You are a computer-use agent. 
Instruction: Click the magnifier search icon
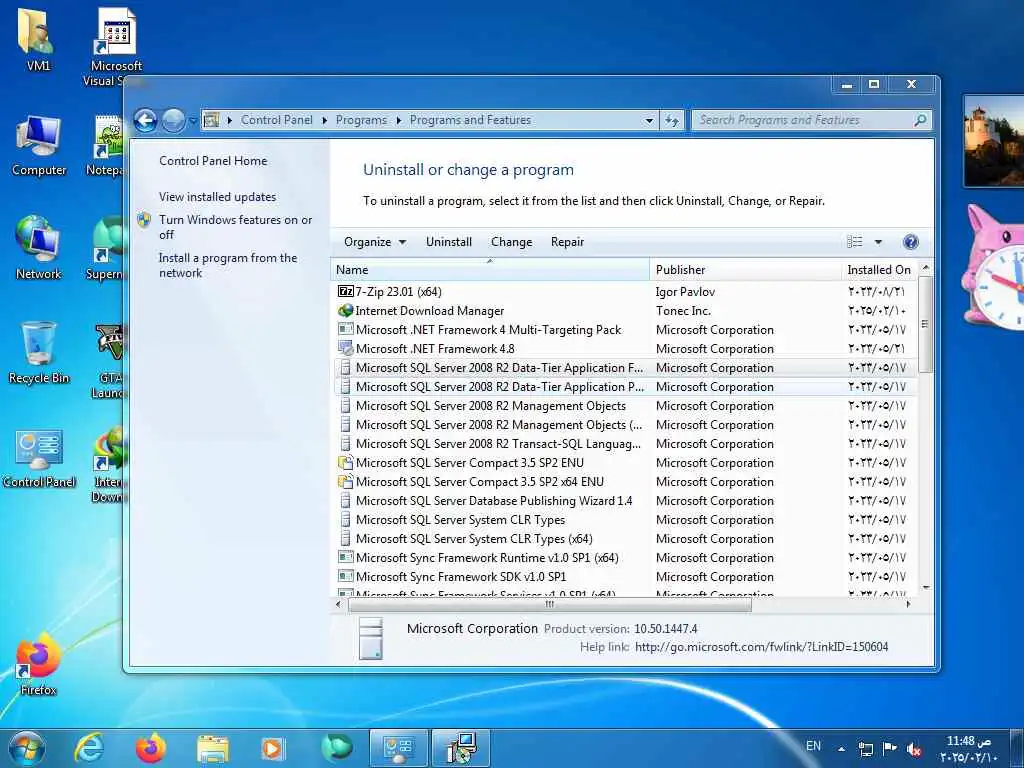(x=920, y=120)
